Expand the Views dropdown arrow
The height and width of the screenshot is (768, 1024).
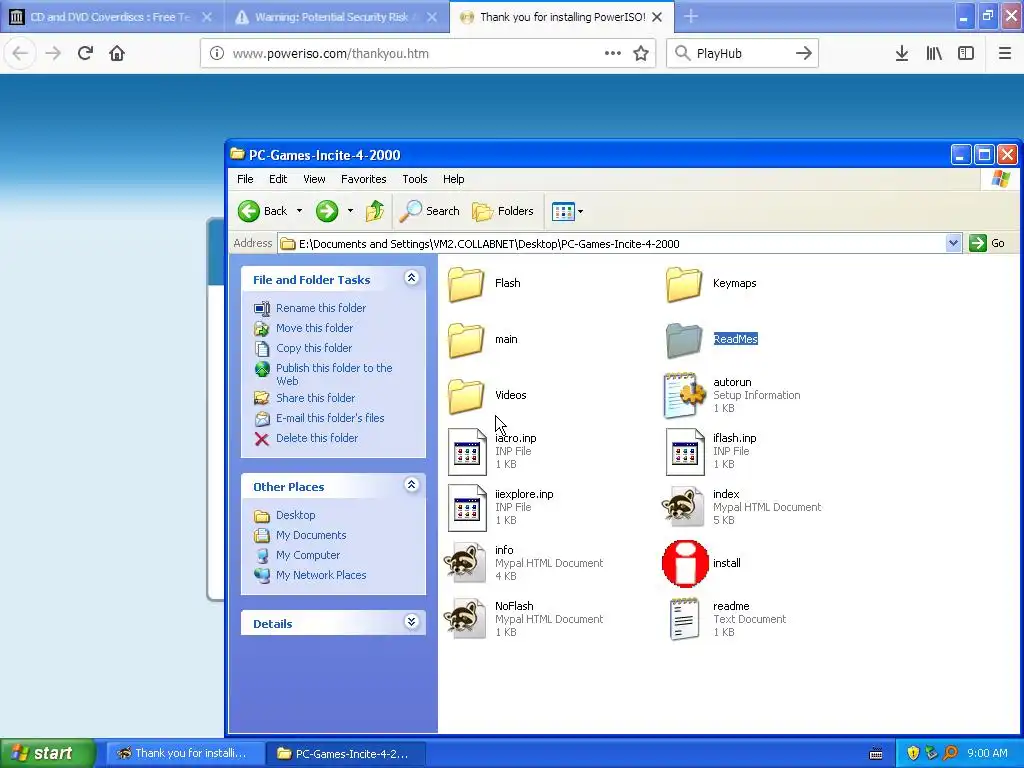(x=581, y=212)
